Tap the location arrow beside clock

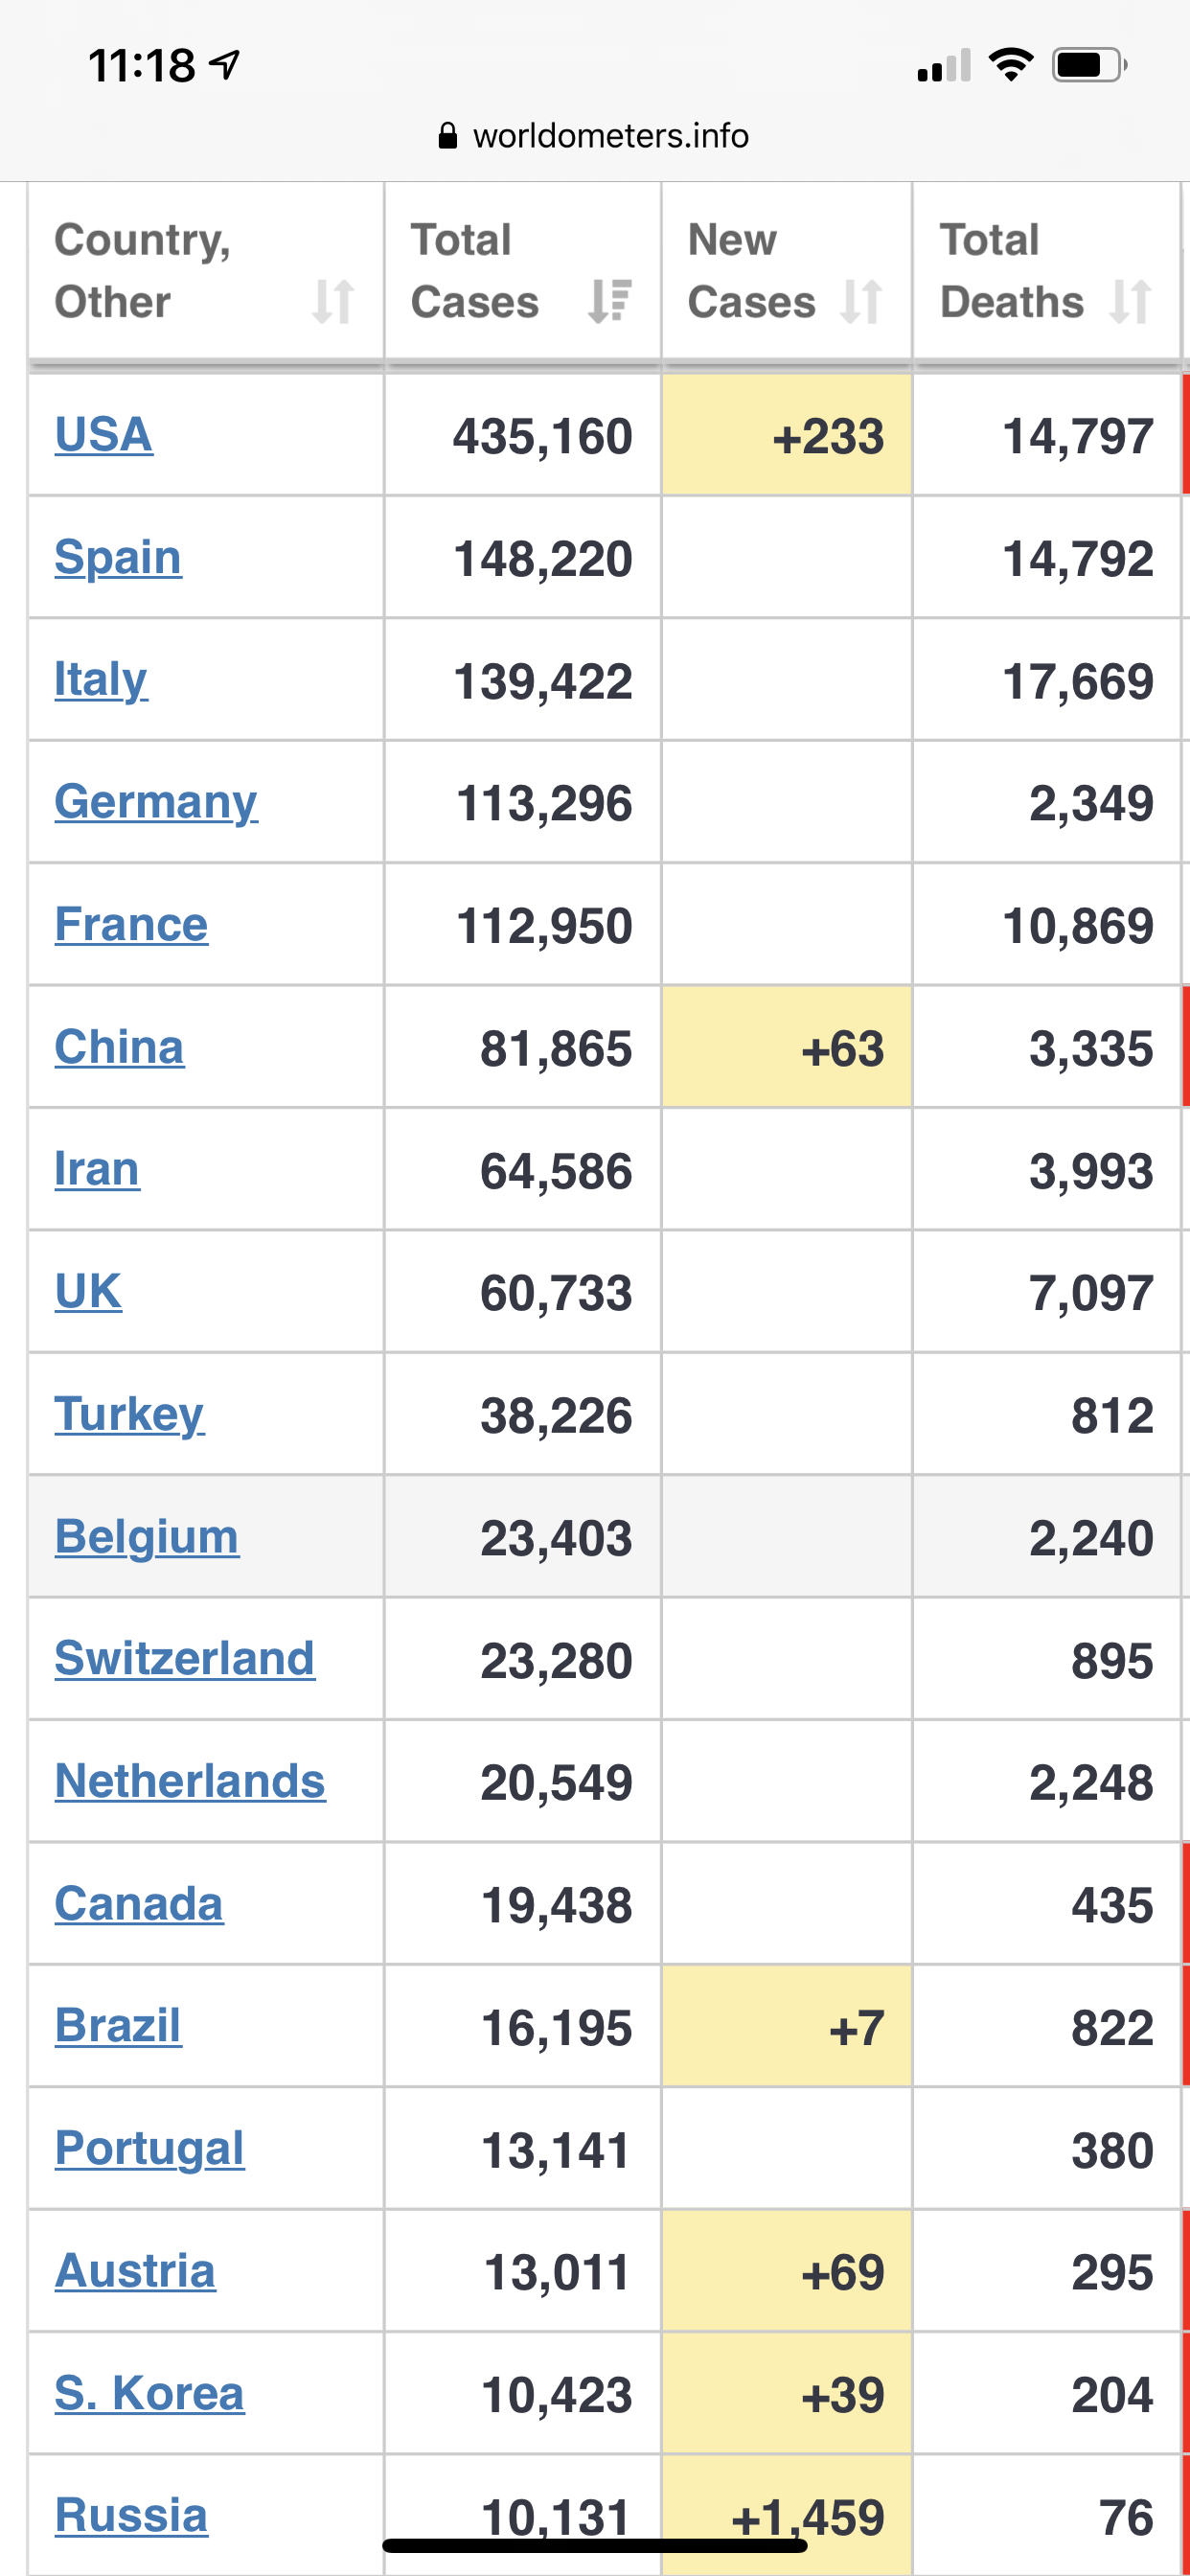225,65
